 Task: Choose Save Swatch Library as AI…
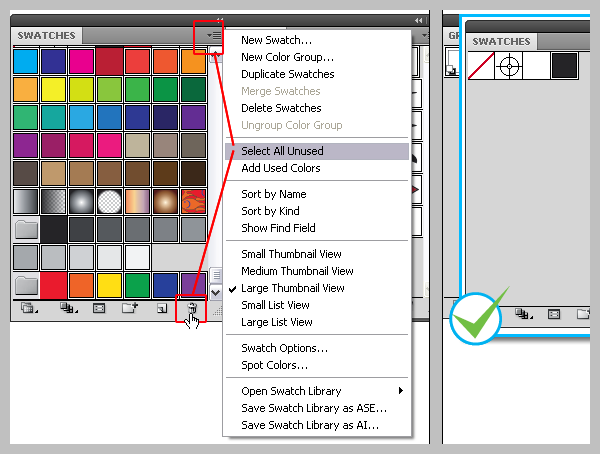pyautogui.click(x=310, y=425)
